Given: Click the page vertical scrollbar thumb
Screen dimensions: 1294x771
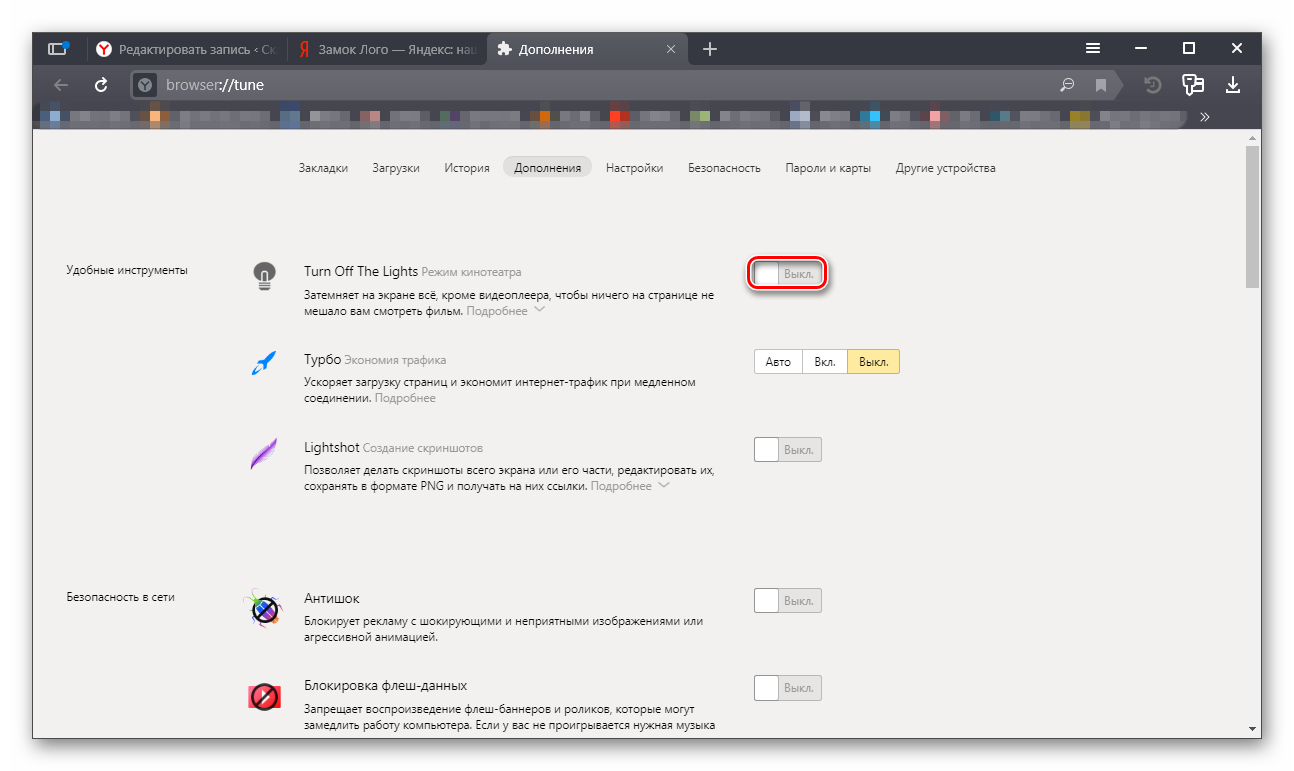Looking at the screenshot, I should (1252, 215).
